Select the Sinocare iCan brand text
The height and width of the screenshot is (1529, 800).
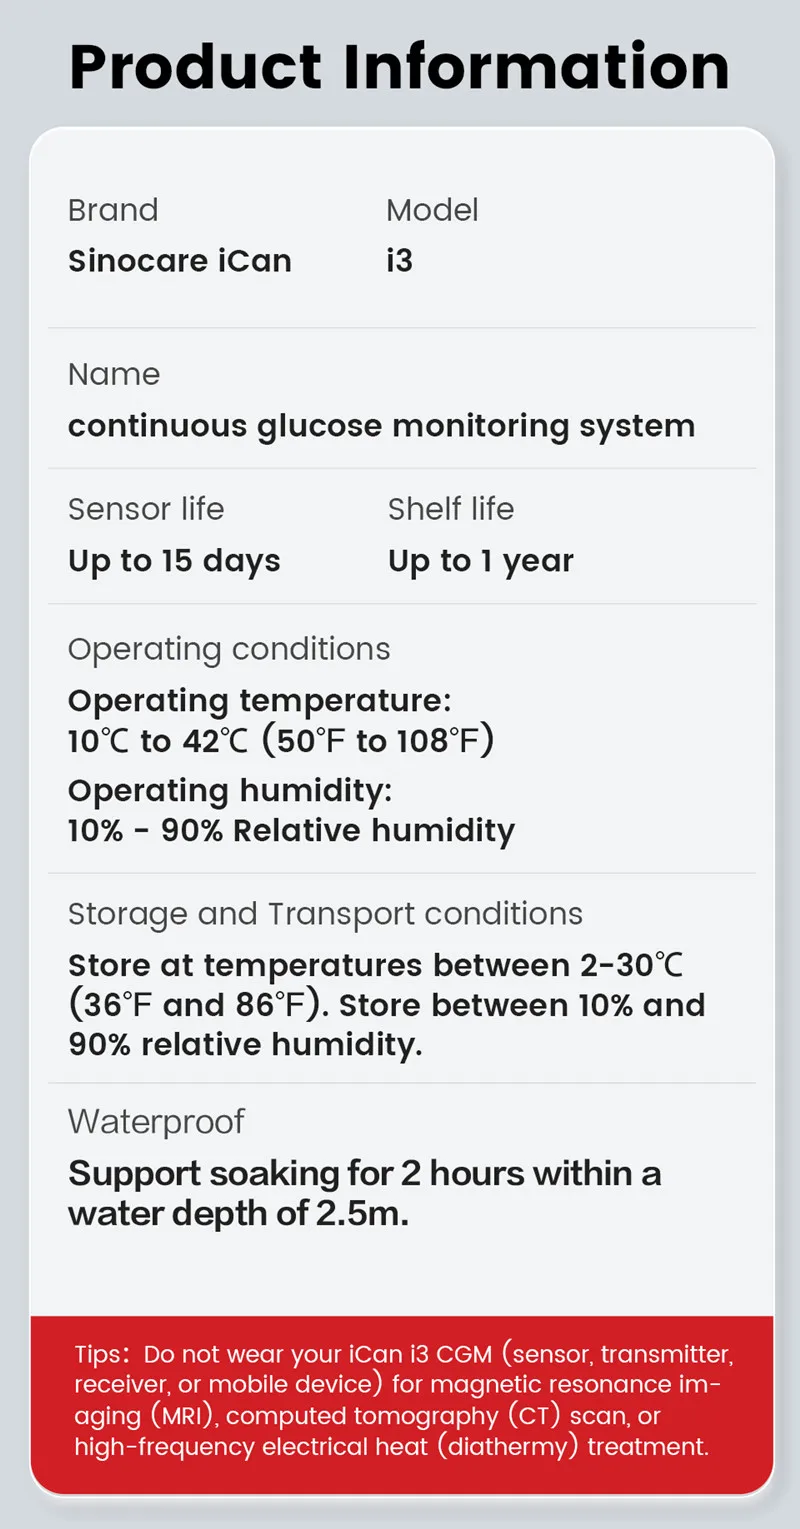(x=180, y=261)
